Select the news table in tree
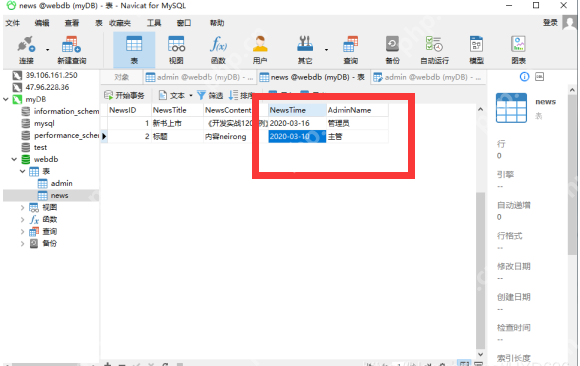 59,195
